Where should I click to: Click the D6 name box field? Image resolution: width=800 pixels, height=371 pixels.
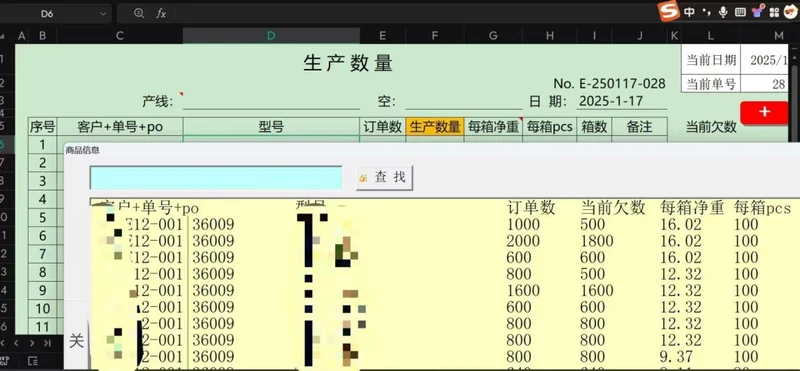point(47,14)
